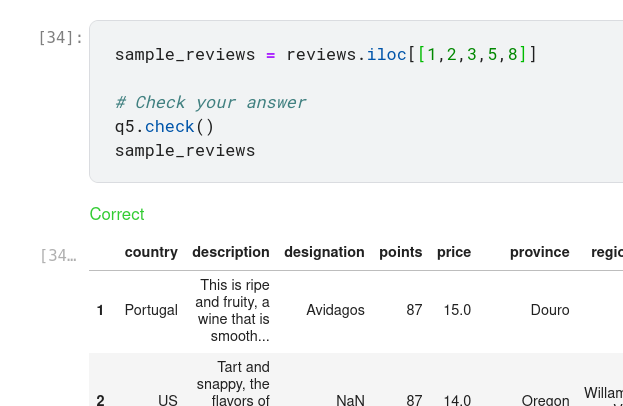This screenshot has height=406, width=623.
Task: Click the 'price' column header
Action: [453, 252]
